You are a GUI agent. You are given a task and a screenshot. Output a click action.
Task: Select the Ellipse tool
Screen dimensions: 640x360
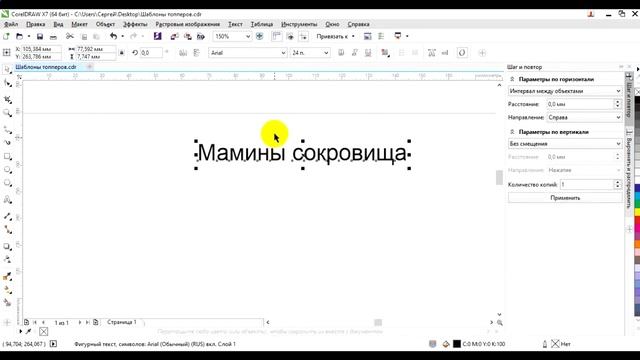[x=7, y=170]
